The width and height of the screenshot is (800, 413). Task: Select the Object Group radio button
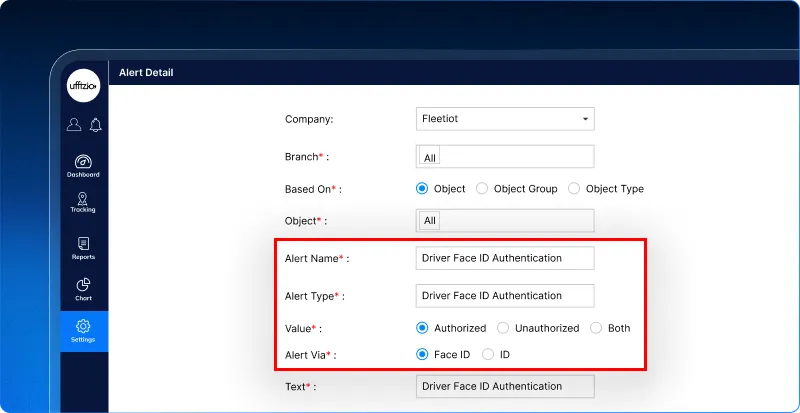coord(482,189)
